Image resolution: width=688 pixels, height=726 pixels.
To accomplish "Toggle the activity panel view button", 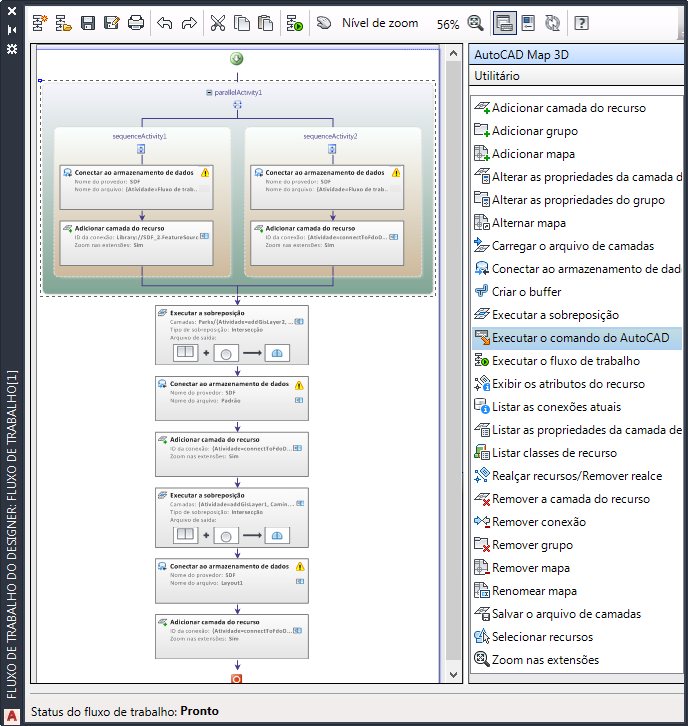I will pyautogui.click(x=505, y=23).
